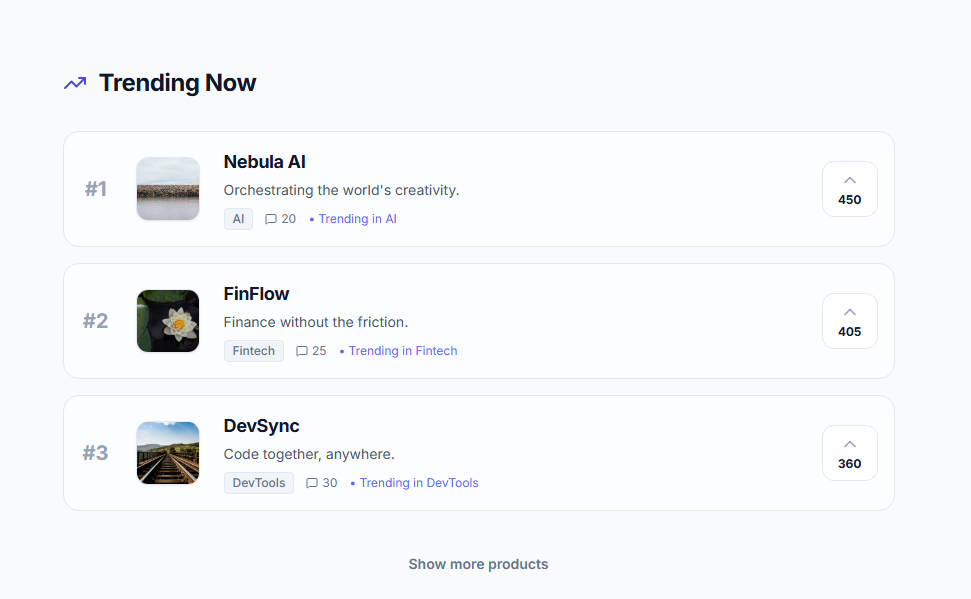
Task: Open DevSync comments icon showing 30
Action: (312, 483)
